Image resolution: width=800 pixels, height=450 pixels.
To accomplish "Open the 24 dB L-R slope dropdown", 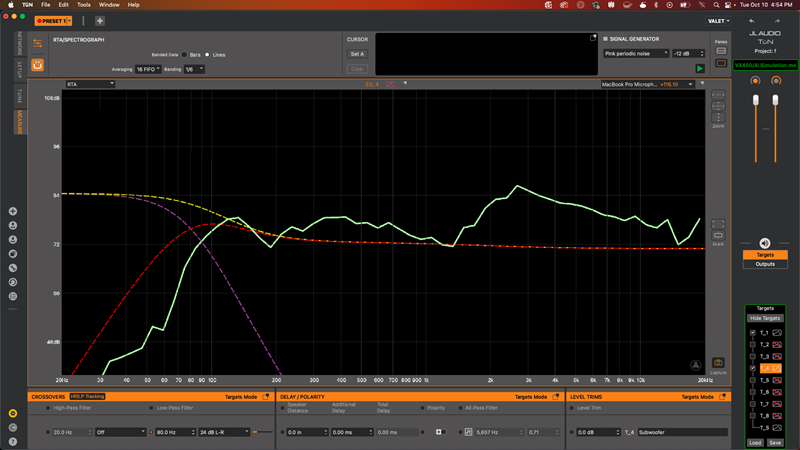I will tap(224, 432).
